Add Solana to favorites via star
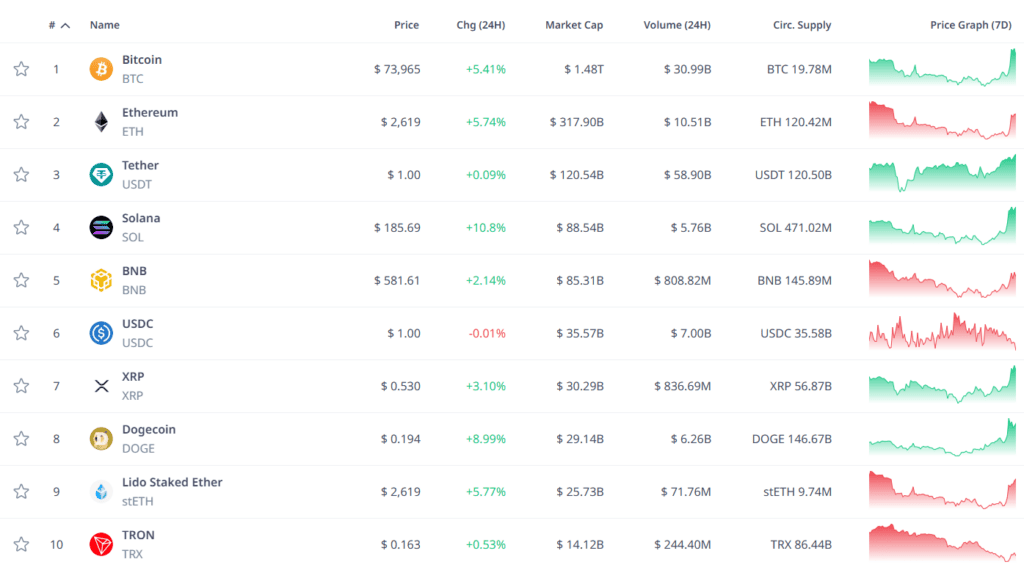This screenshot has height=570, width=1024. point(22,228)
